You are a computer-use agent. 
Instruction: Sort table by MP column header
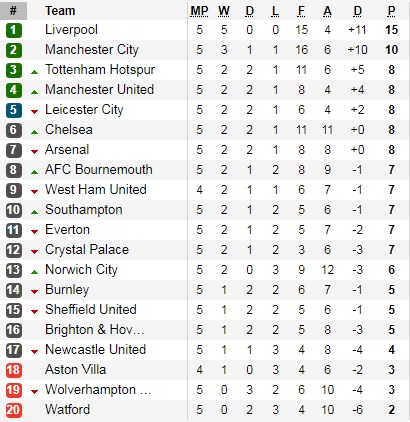(199, 11)
